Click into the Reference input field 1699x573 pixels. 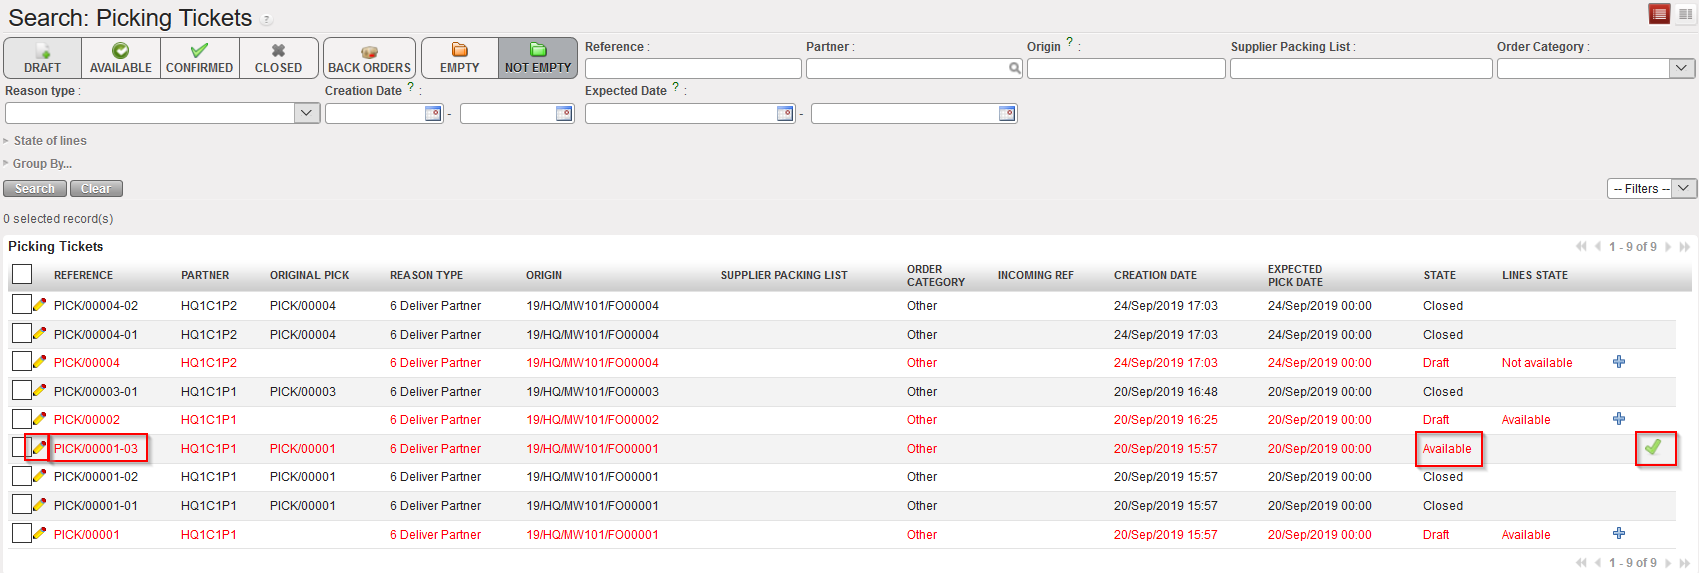click(x=692, y=68)
